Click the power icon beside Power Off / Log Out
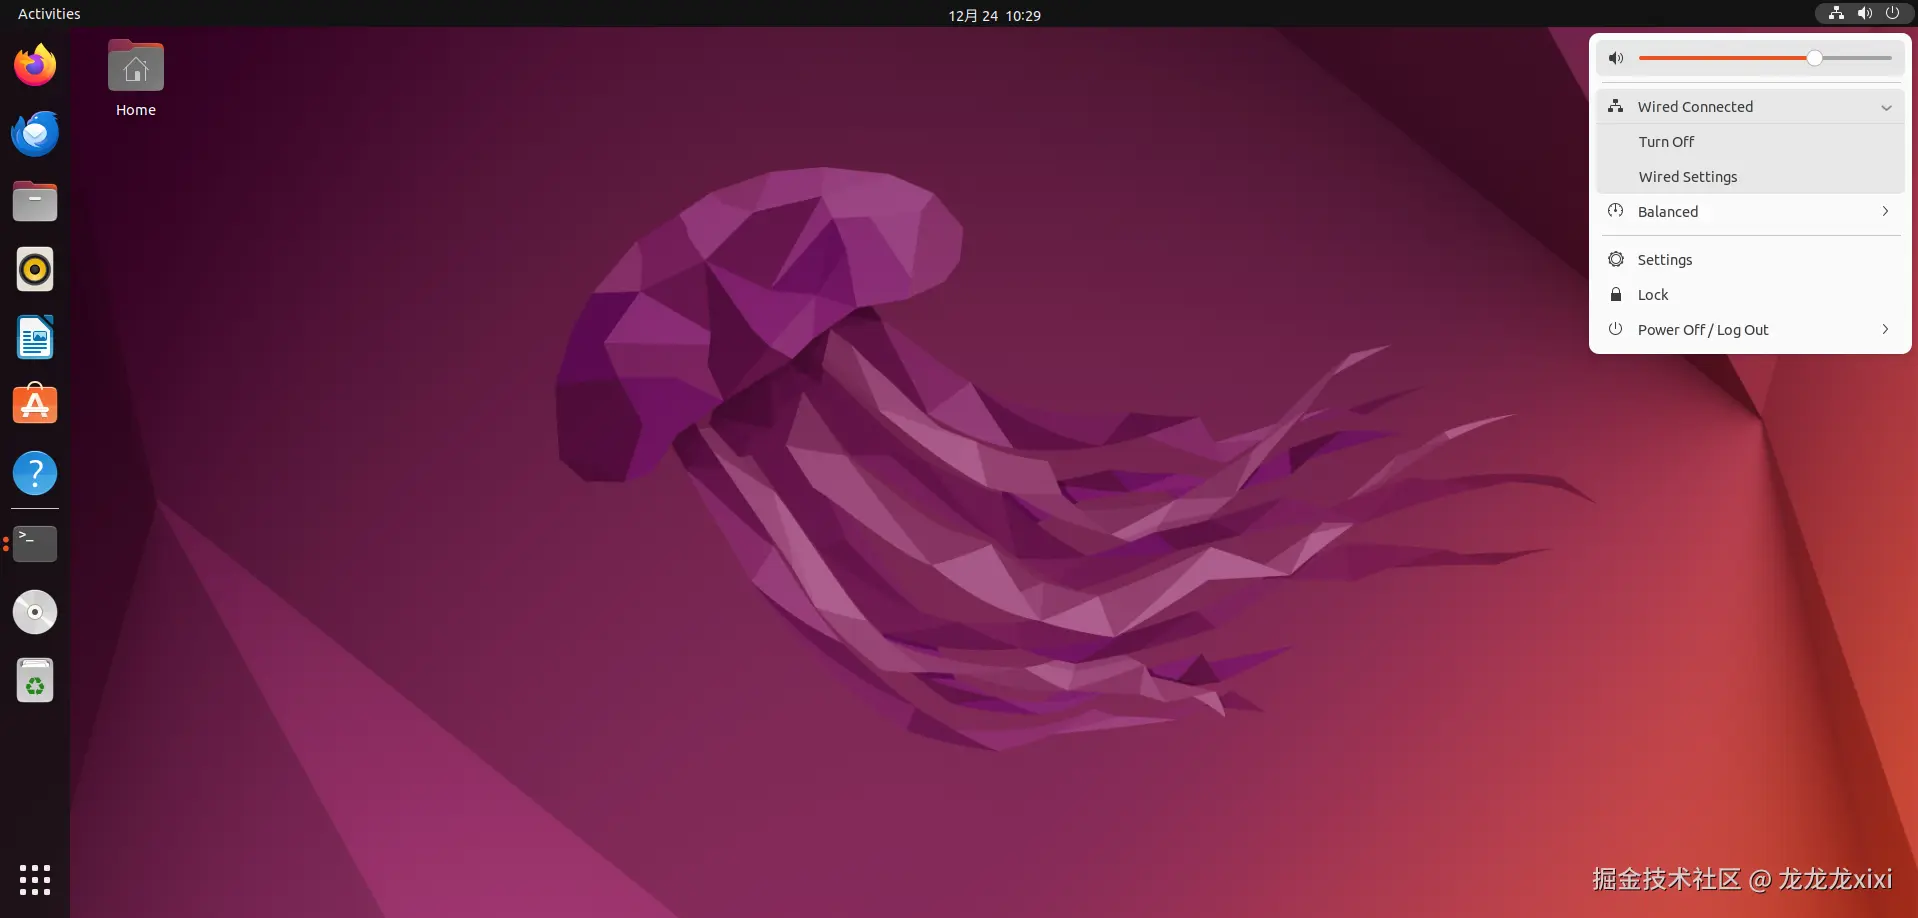Image resolution: width=1918 pixels, height=918 pixels. [1616, 329]
